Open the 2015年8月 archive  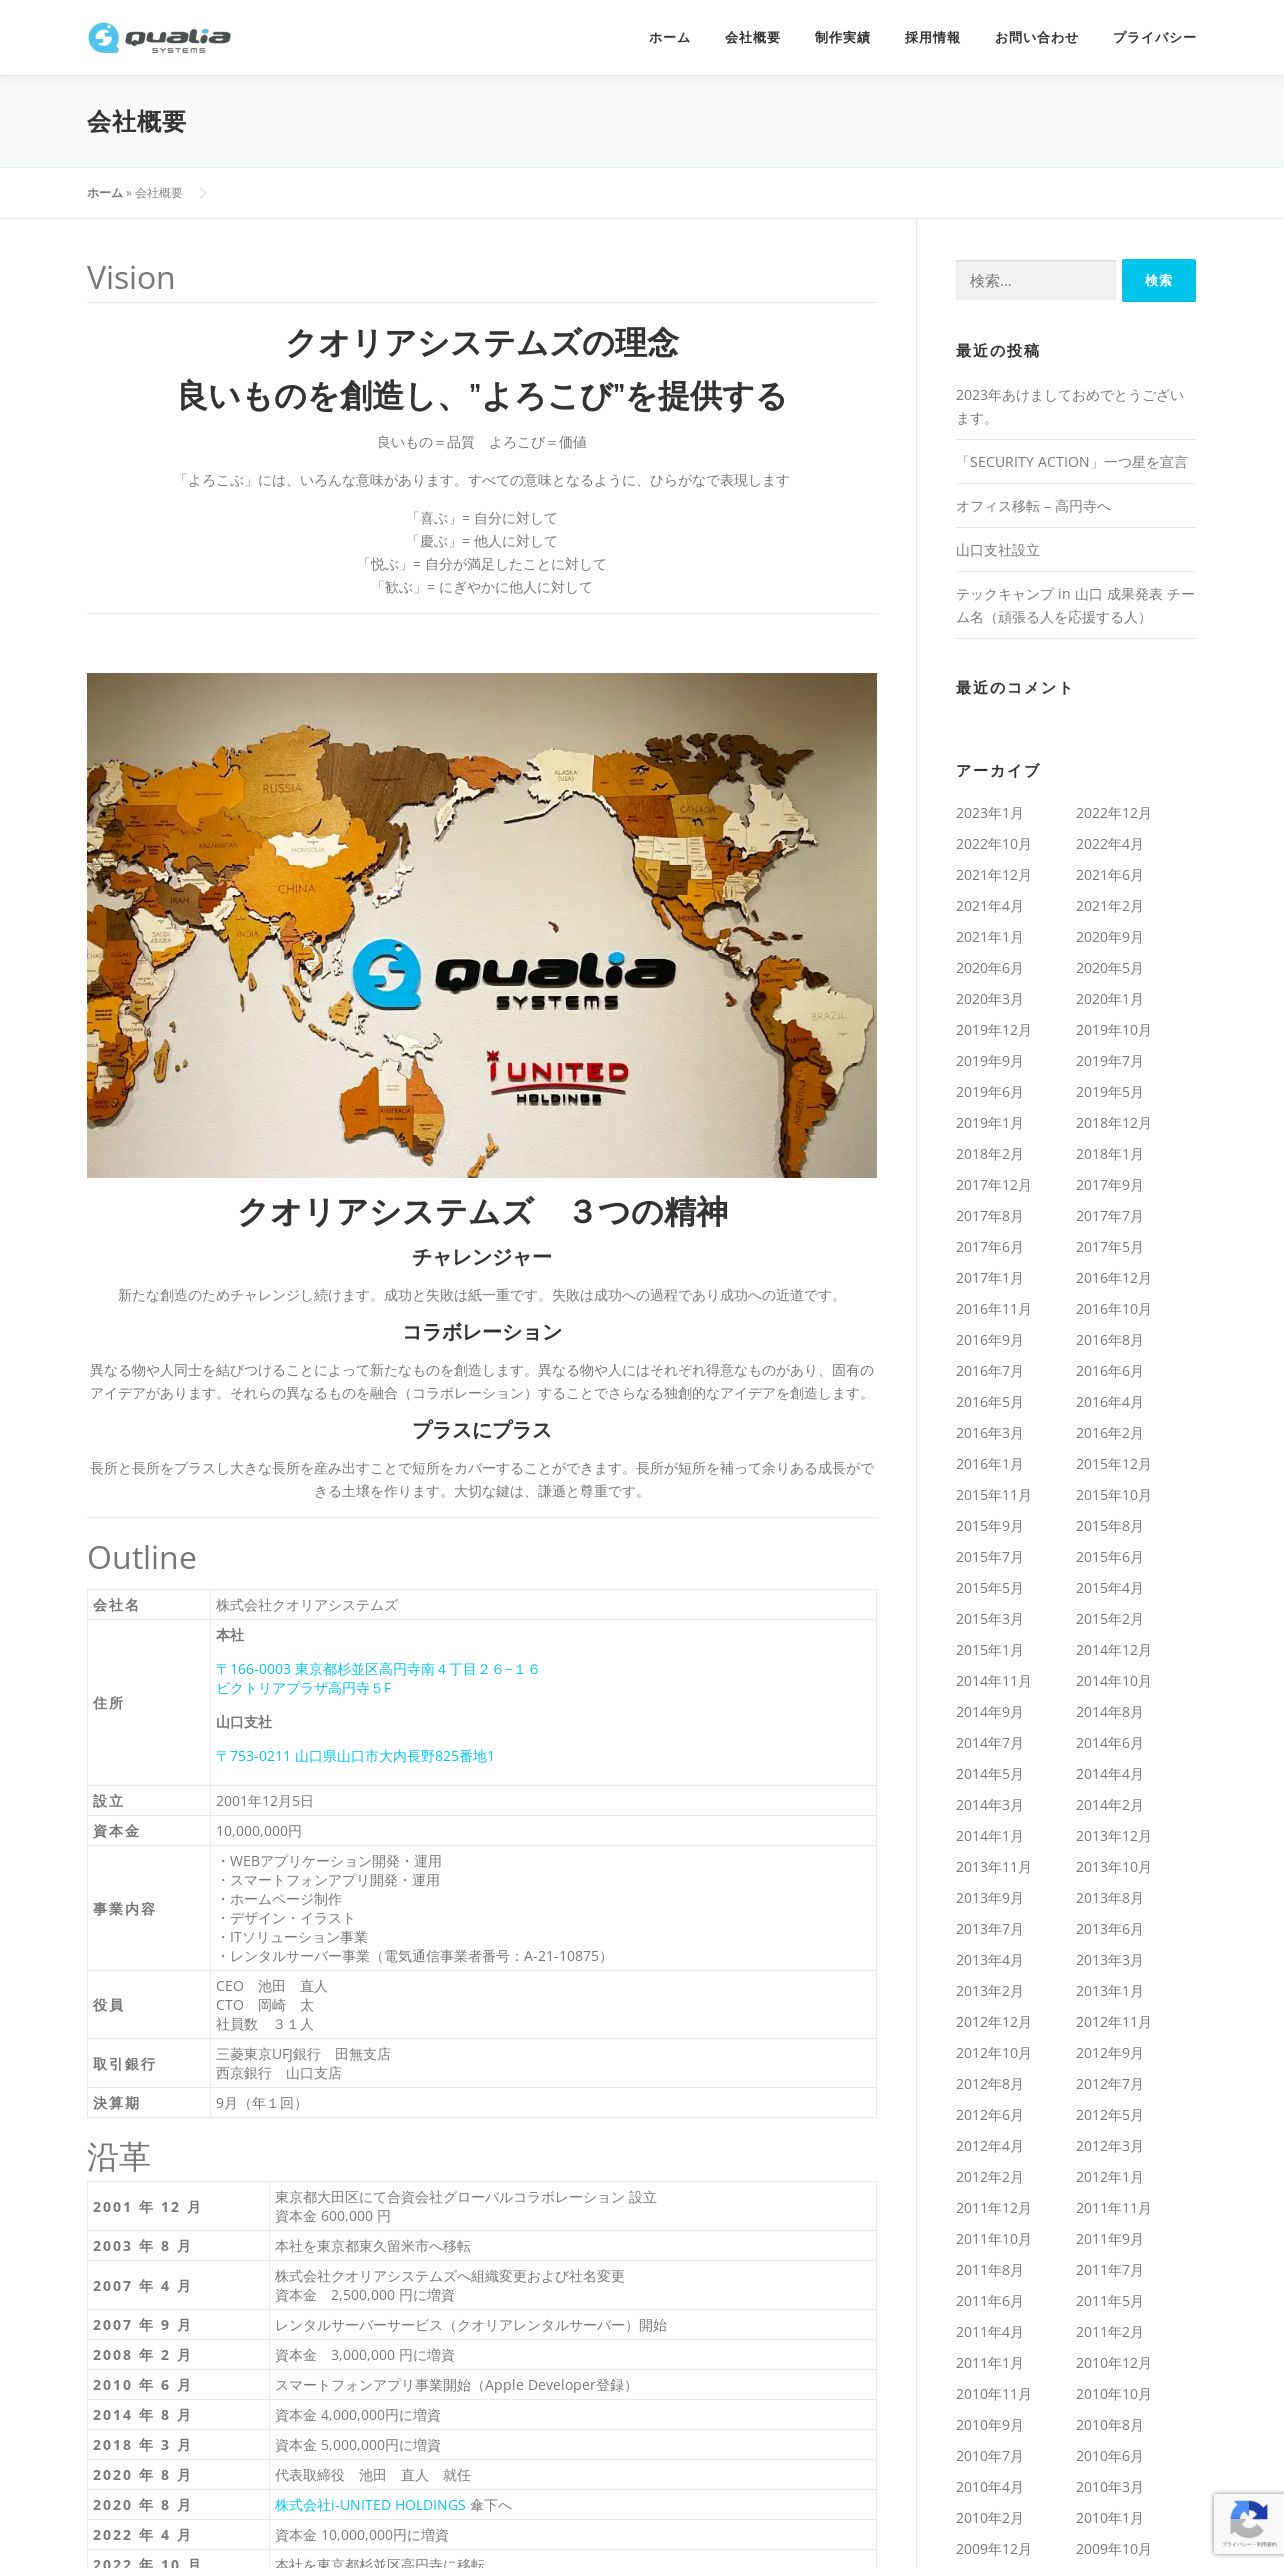coord(1109,1526)
